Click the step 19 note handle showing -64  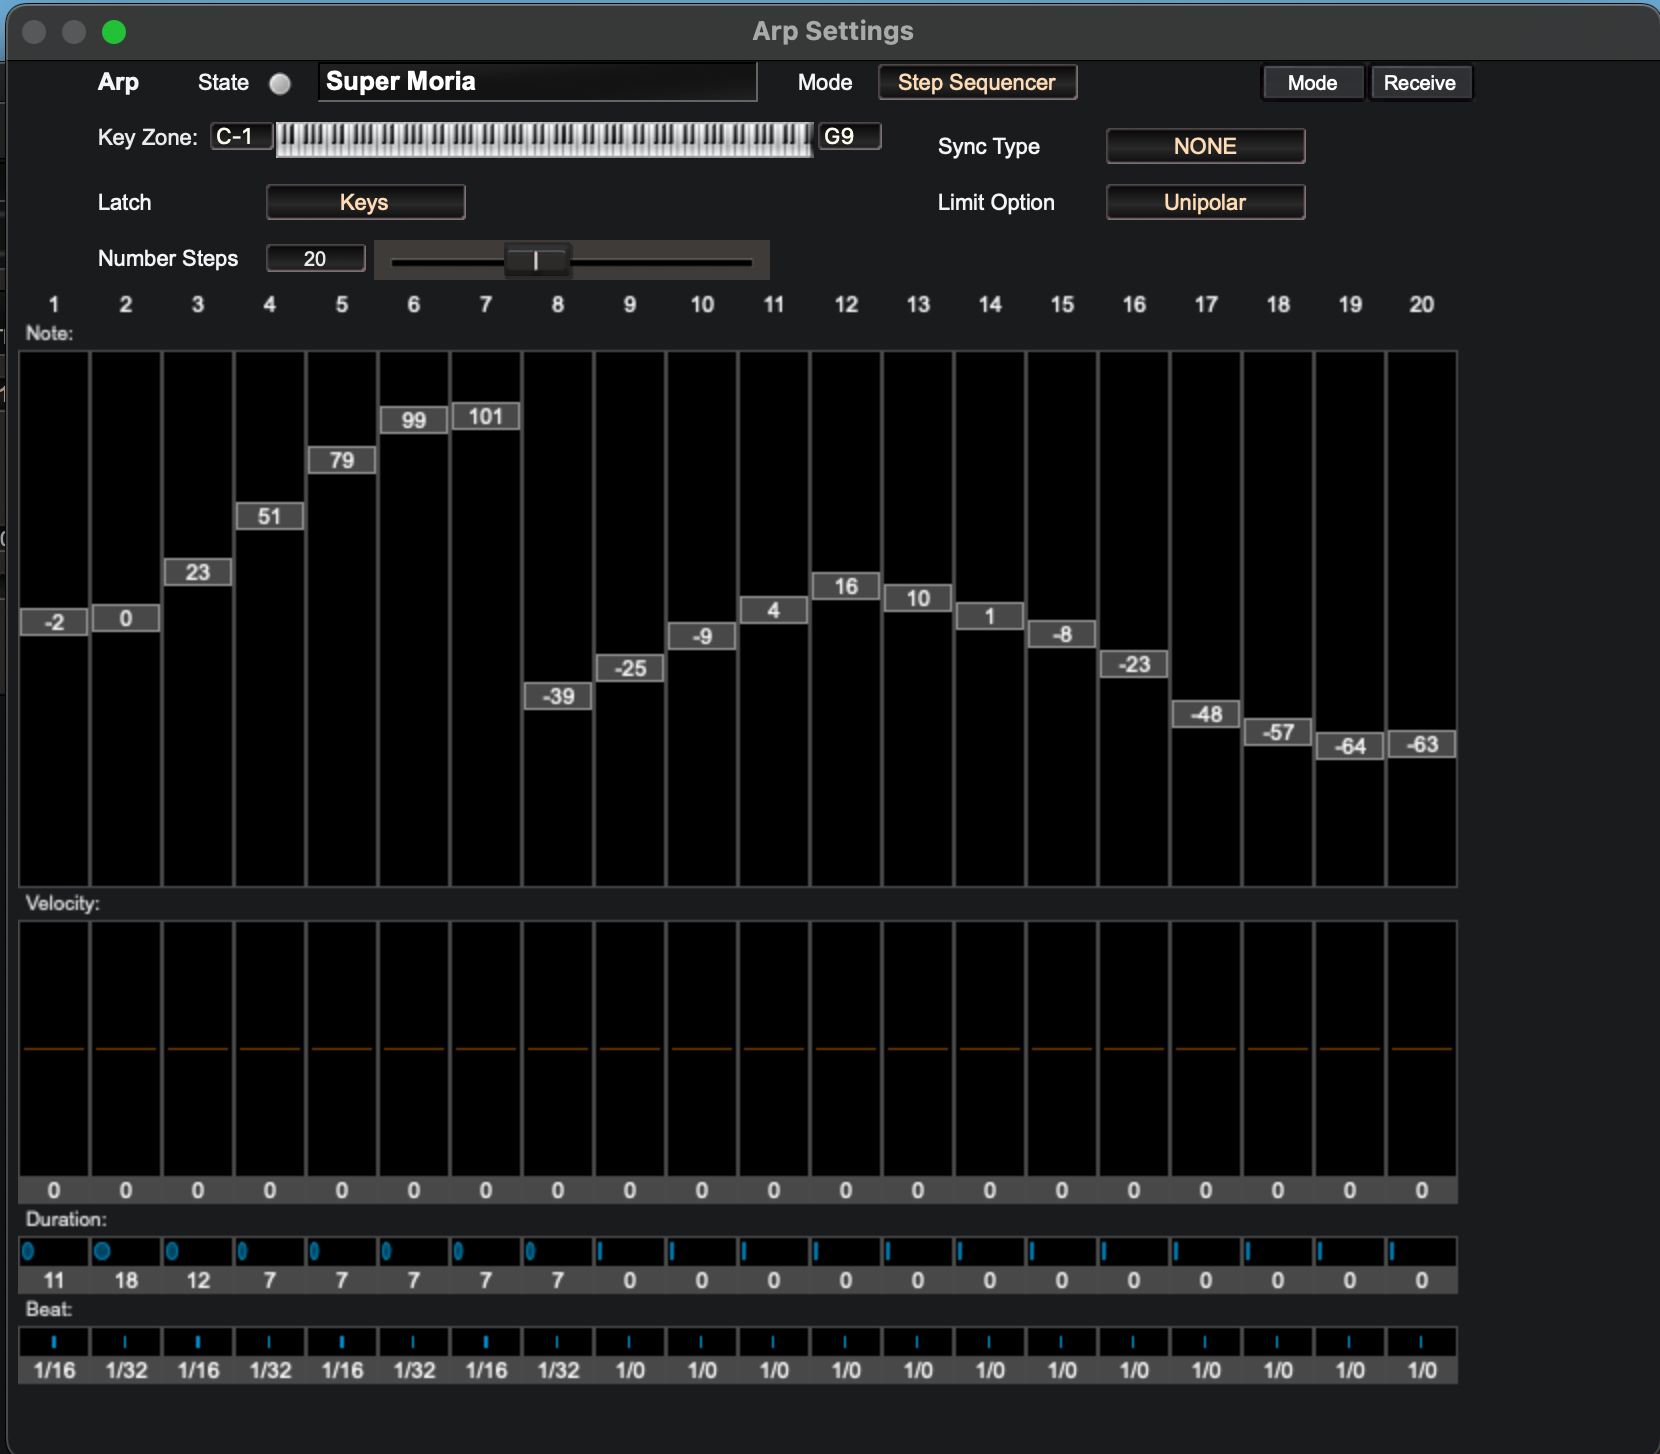[1349, 746]
